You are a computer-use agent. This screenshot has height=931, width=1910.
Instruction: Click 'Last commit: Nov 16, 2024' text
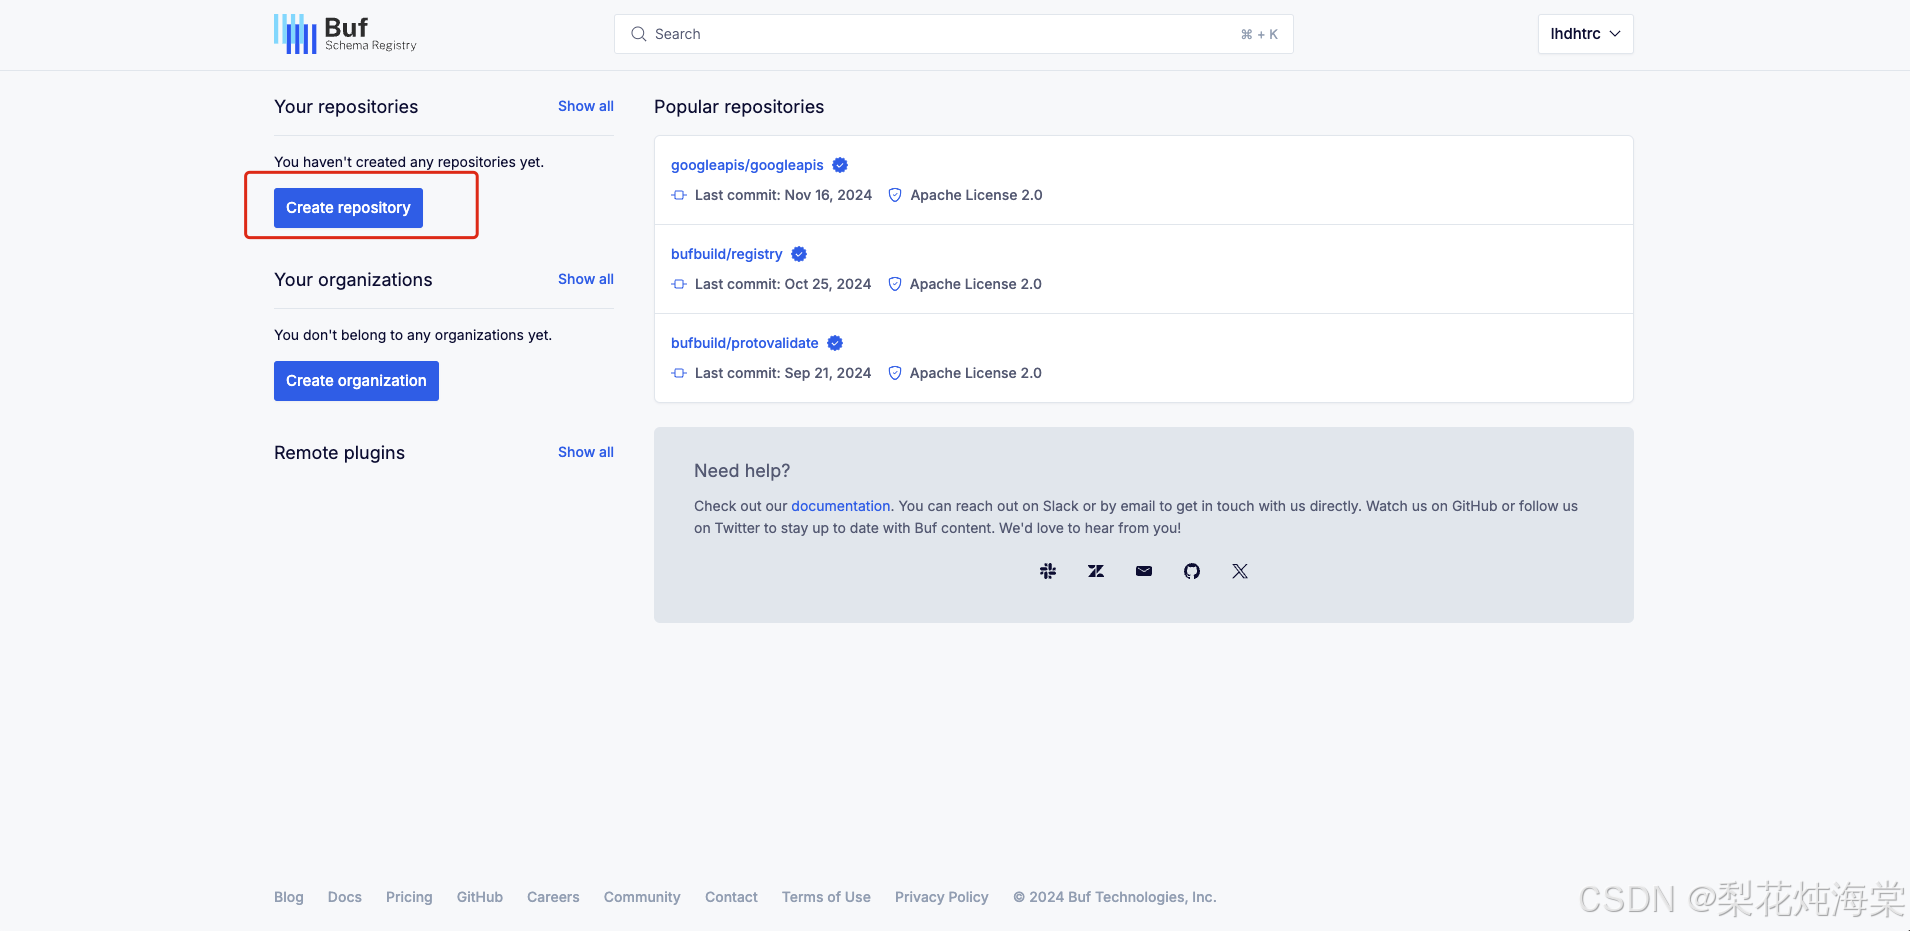pyautogui.click(x=783, y=195)
